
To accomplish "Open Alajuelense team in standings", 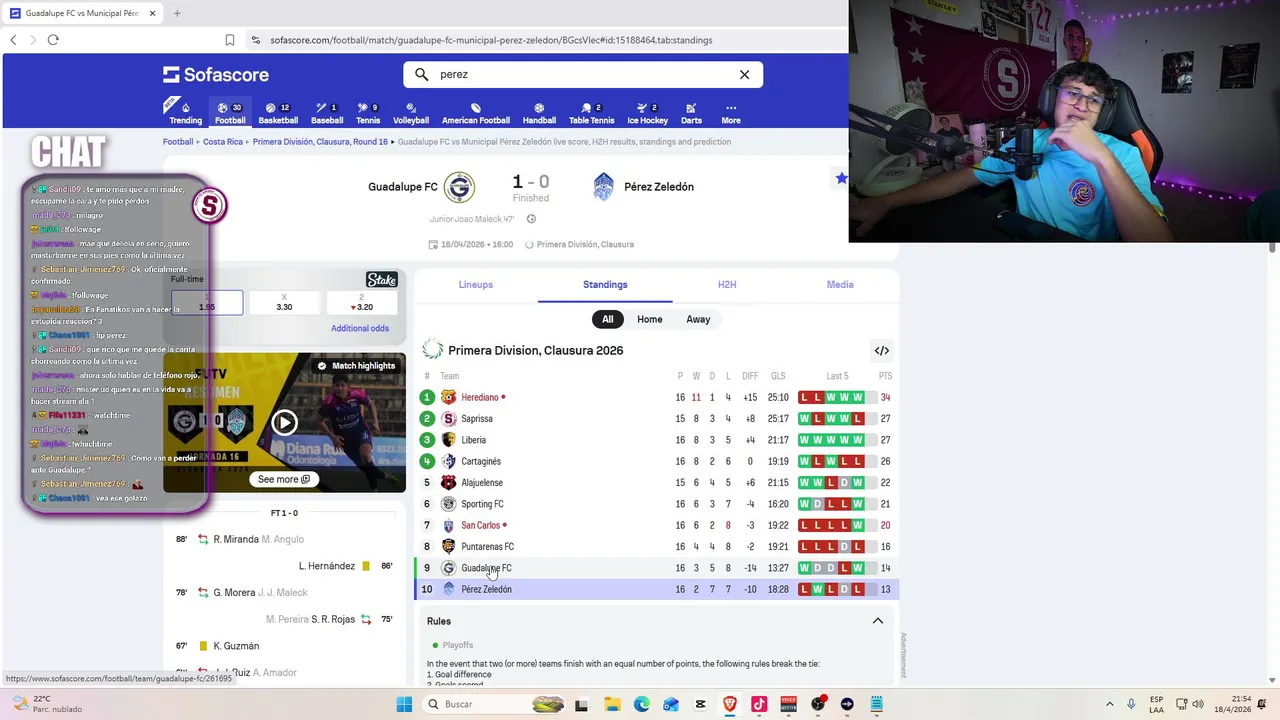I will coord(482,483).
